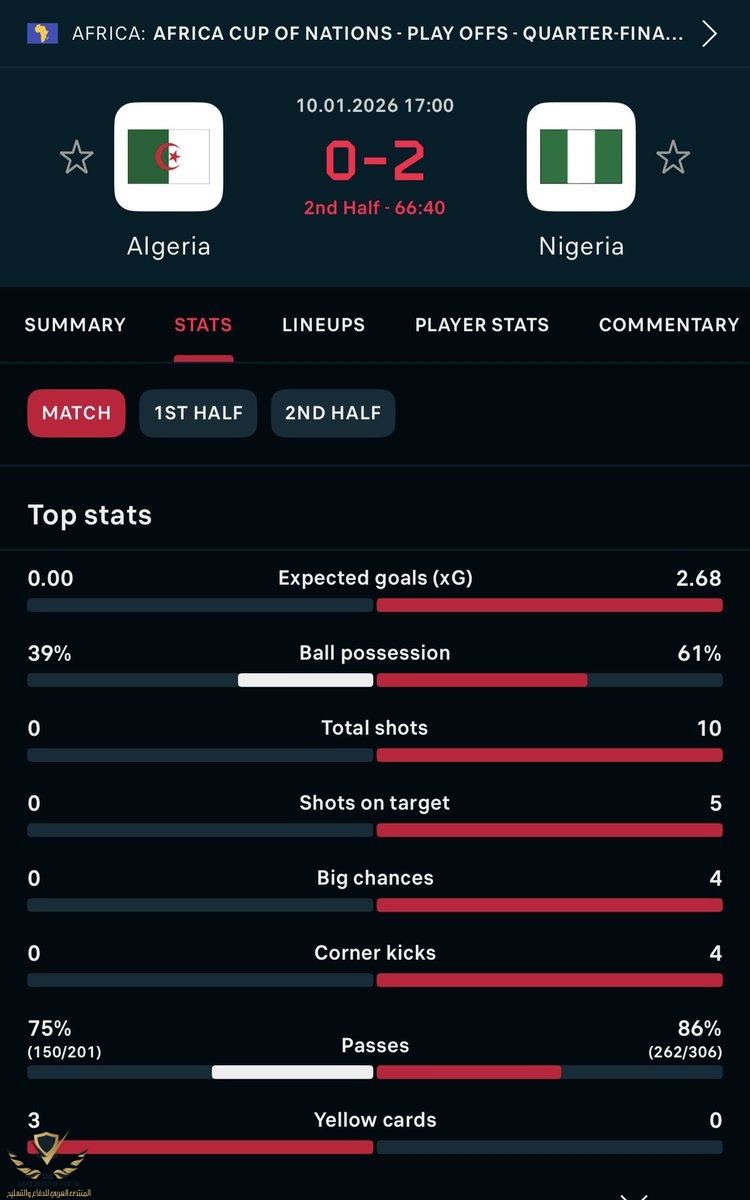Viewport: 750px width, 1200px height.
Task: Click the Algeria team name
Action: 168,246
